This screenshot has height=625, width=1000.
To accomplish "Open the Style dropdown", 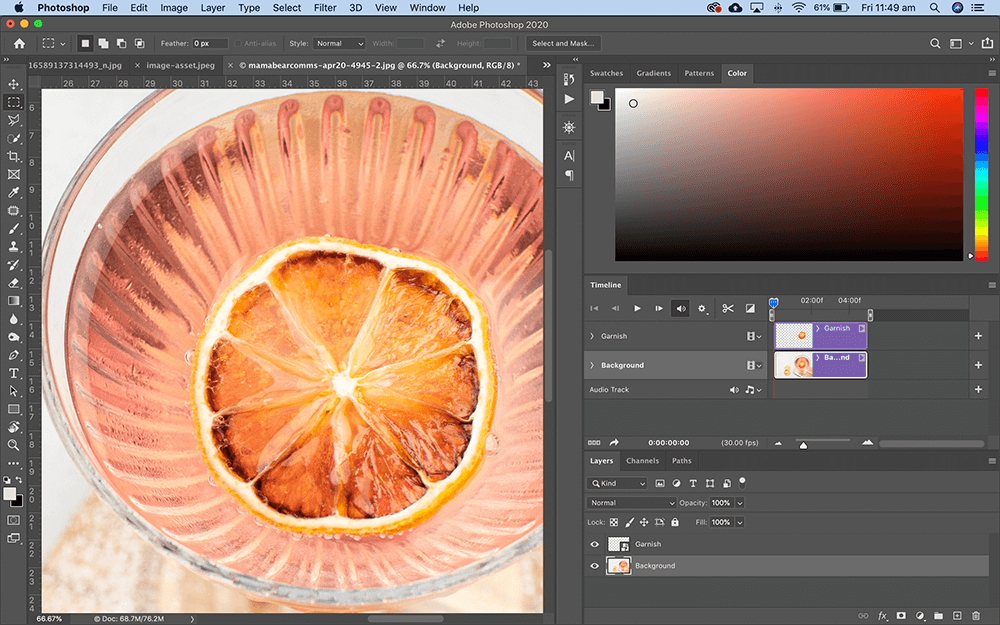I will point(339,43).
